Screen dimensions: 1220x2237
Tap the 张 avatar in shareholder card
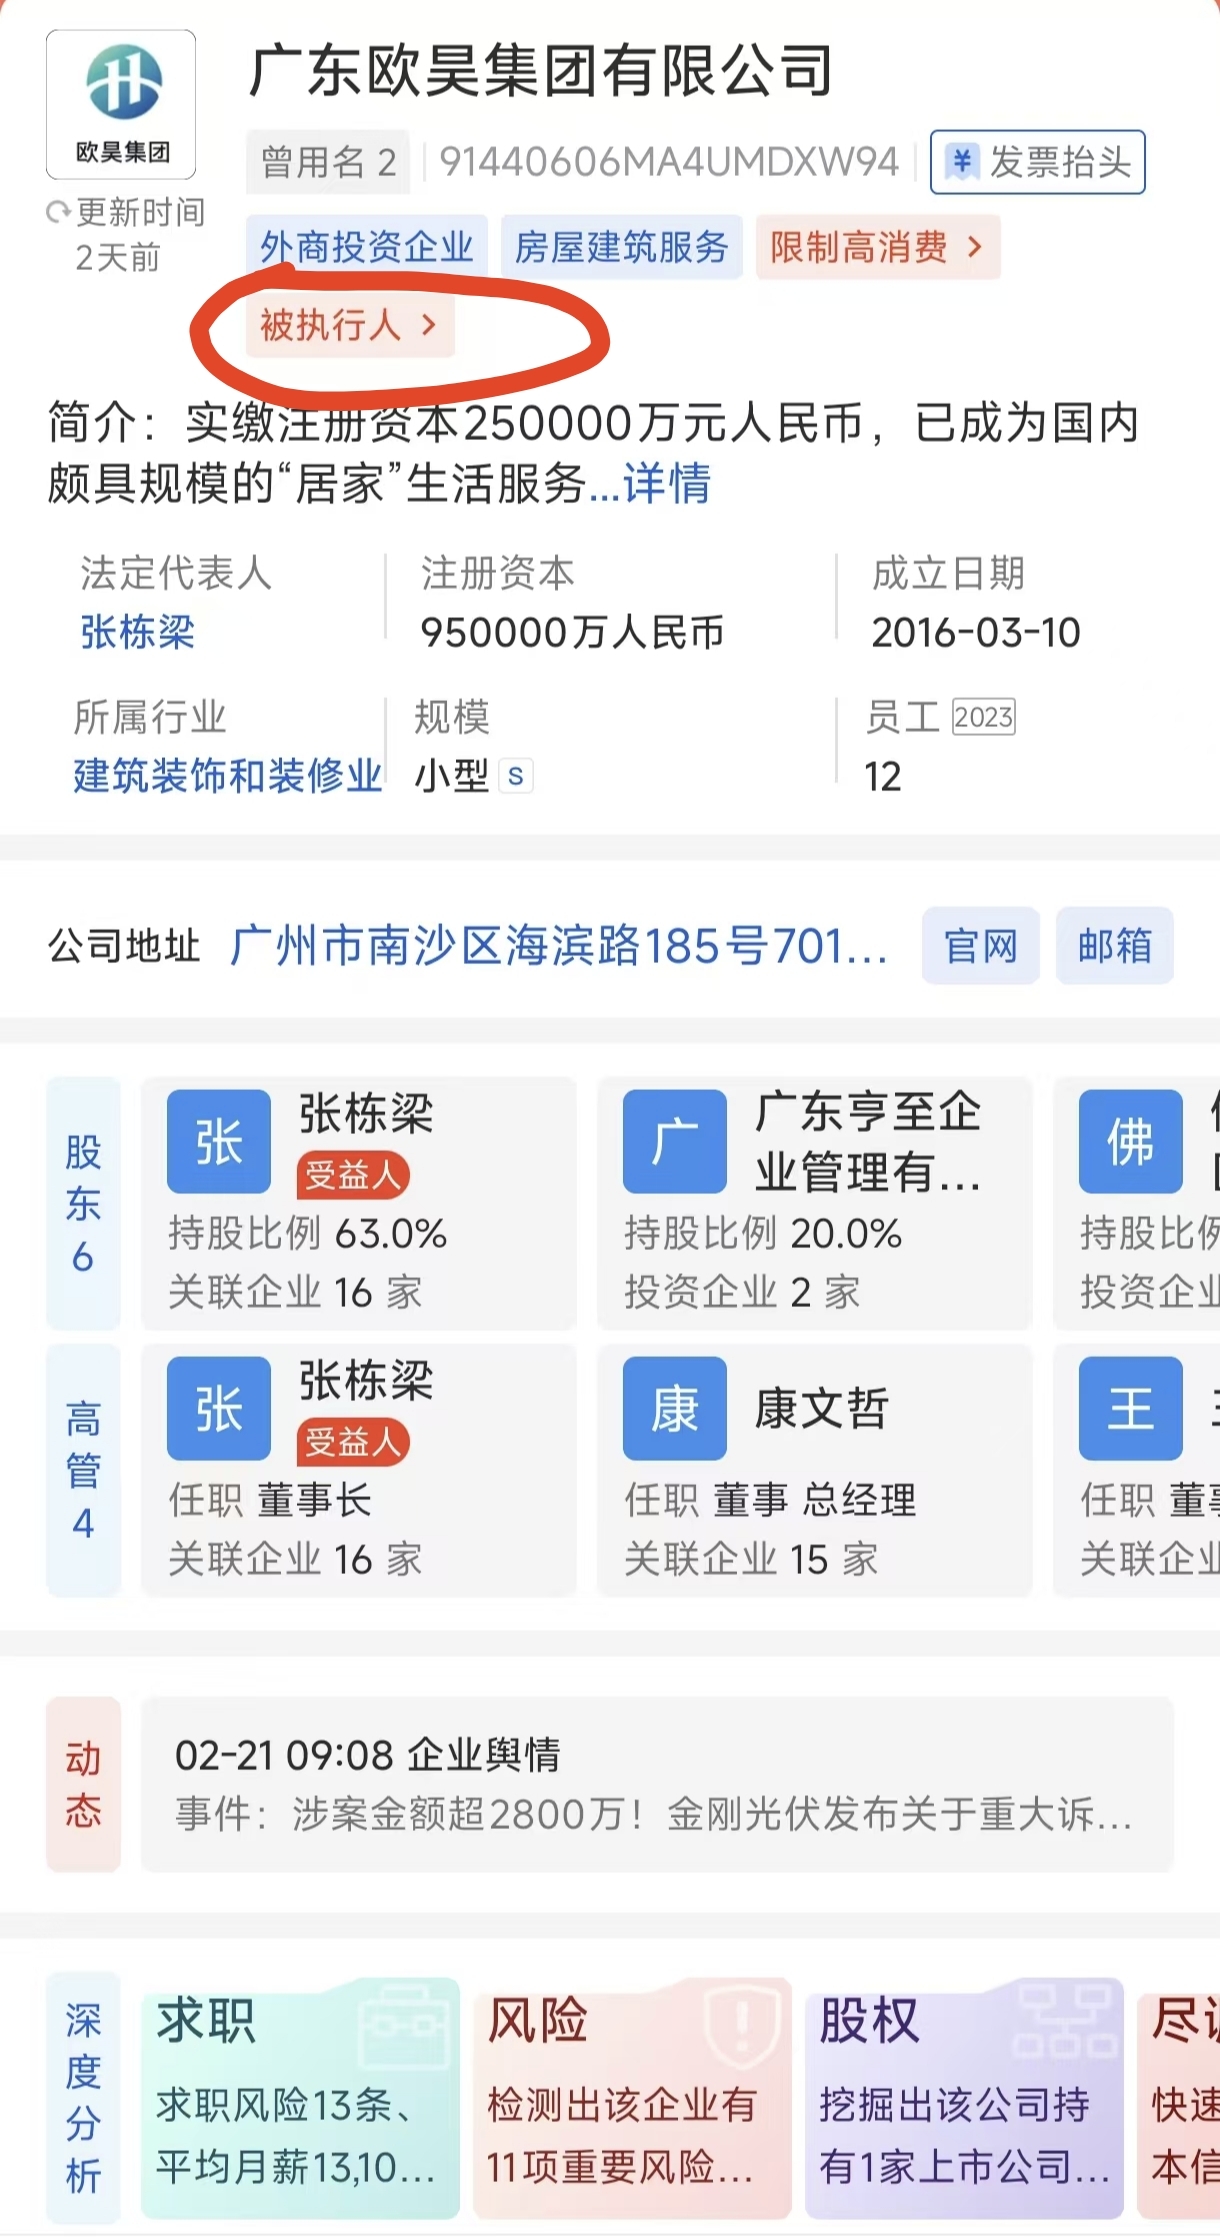218,1141
